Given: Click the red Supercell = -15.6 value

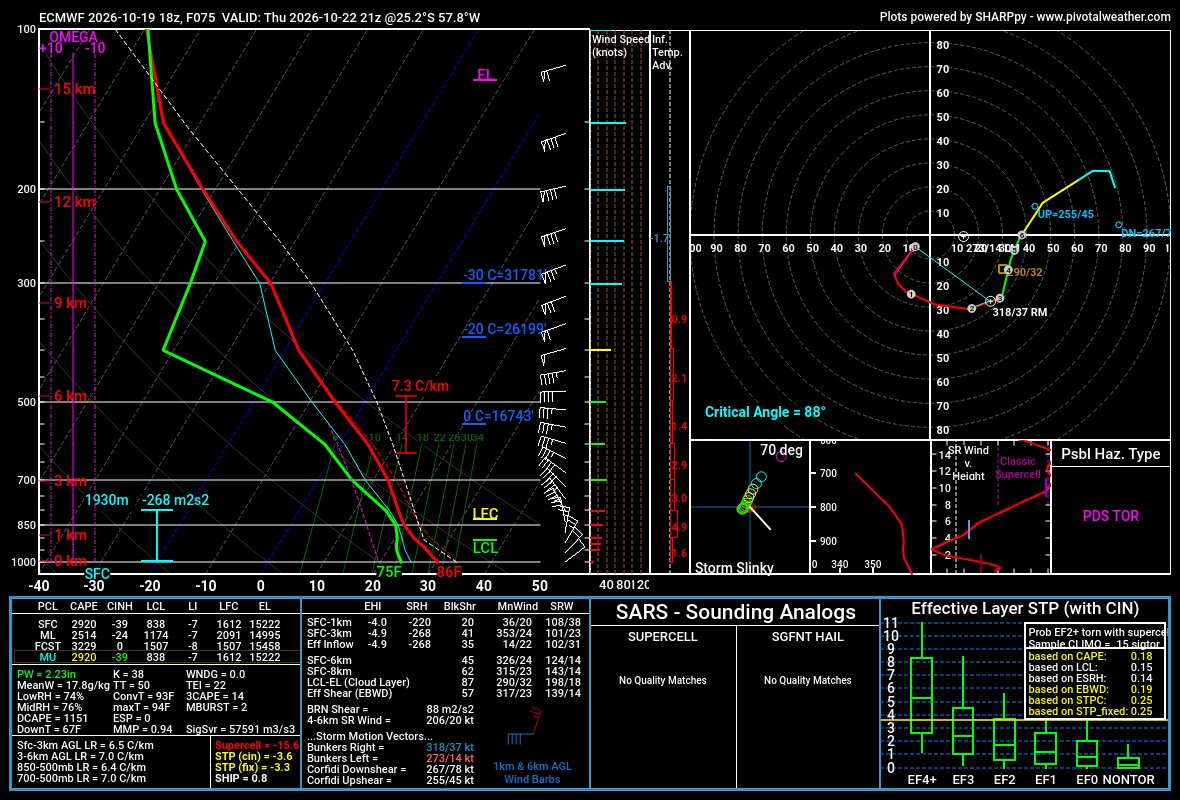Looking at the screenshot, I should (x=257, y=745).
